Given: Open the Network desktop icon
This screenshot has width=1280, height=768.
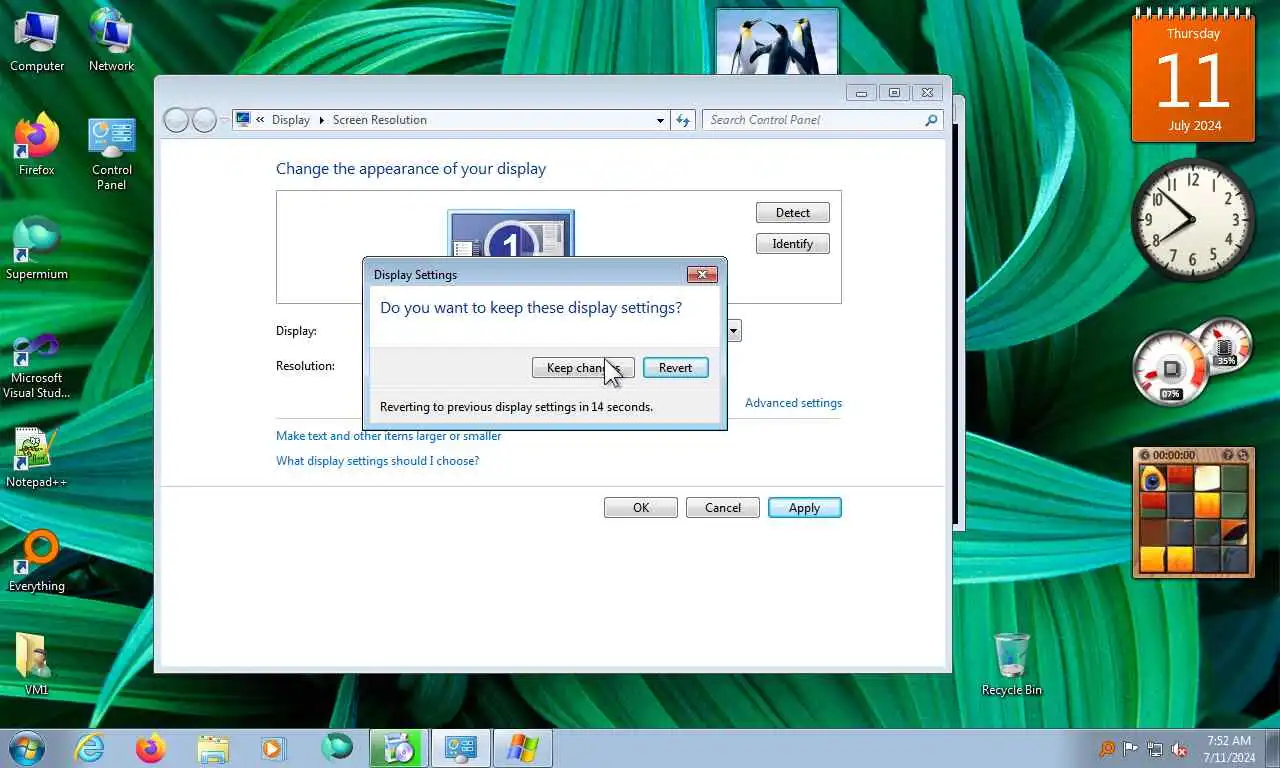Looking at the screenshot, I should pyautogui.click(x=111, y=40).
